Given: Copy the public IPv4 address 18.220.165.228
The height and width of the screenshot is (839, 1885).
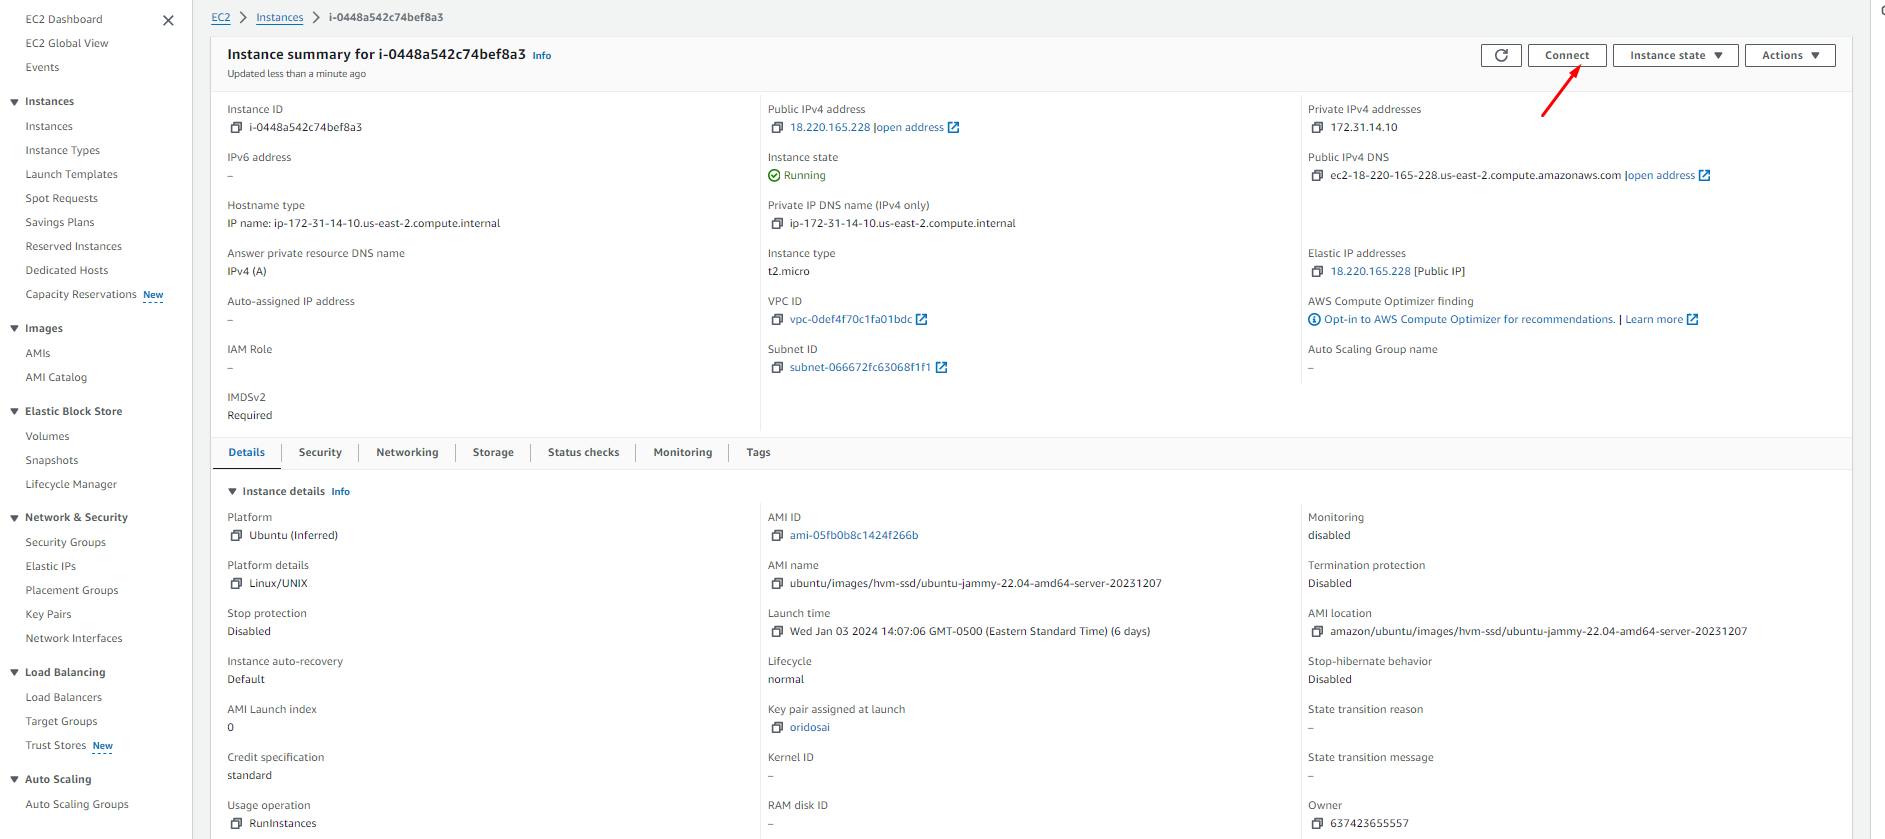Looking at the screenshot, I should (x=777, y=128).
